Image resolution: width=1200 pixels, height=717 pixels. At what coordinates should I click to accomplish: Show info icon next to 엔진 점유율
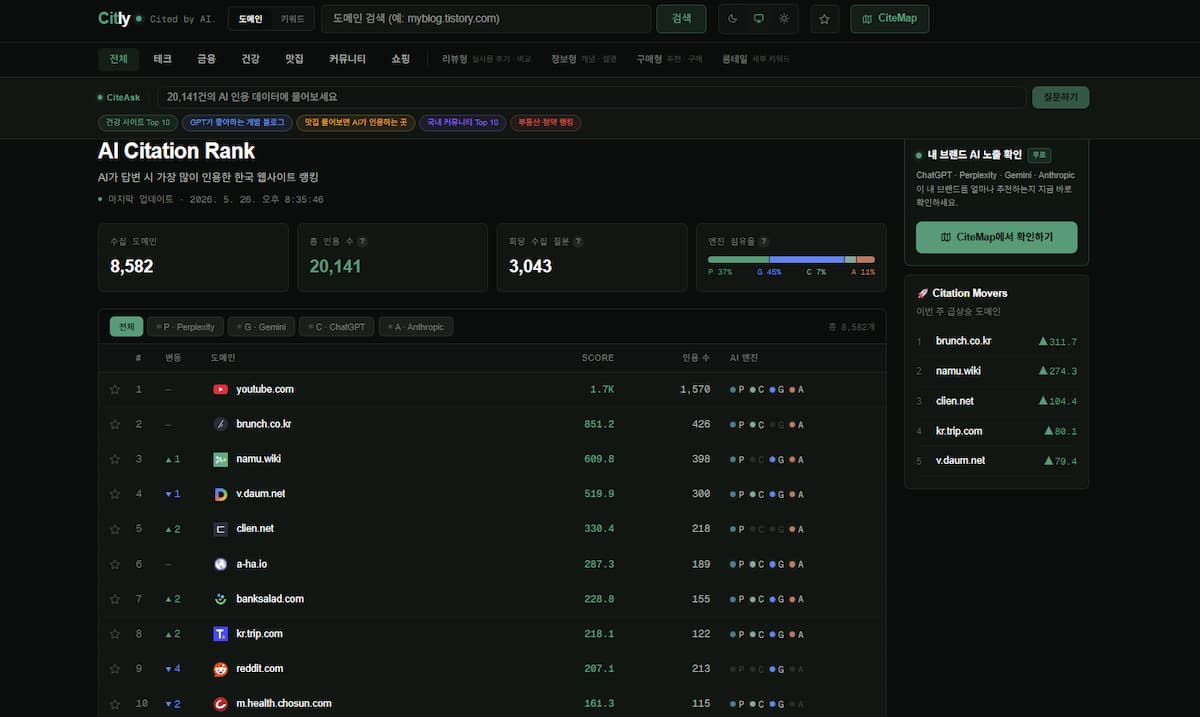point(764,241)
